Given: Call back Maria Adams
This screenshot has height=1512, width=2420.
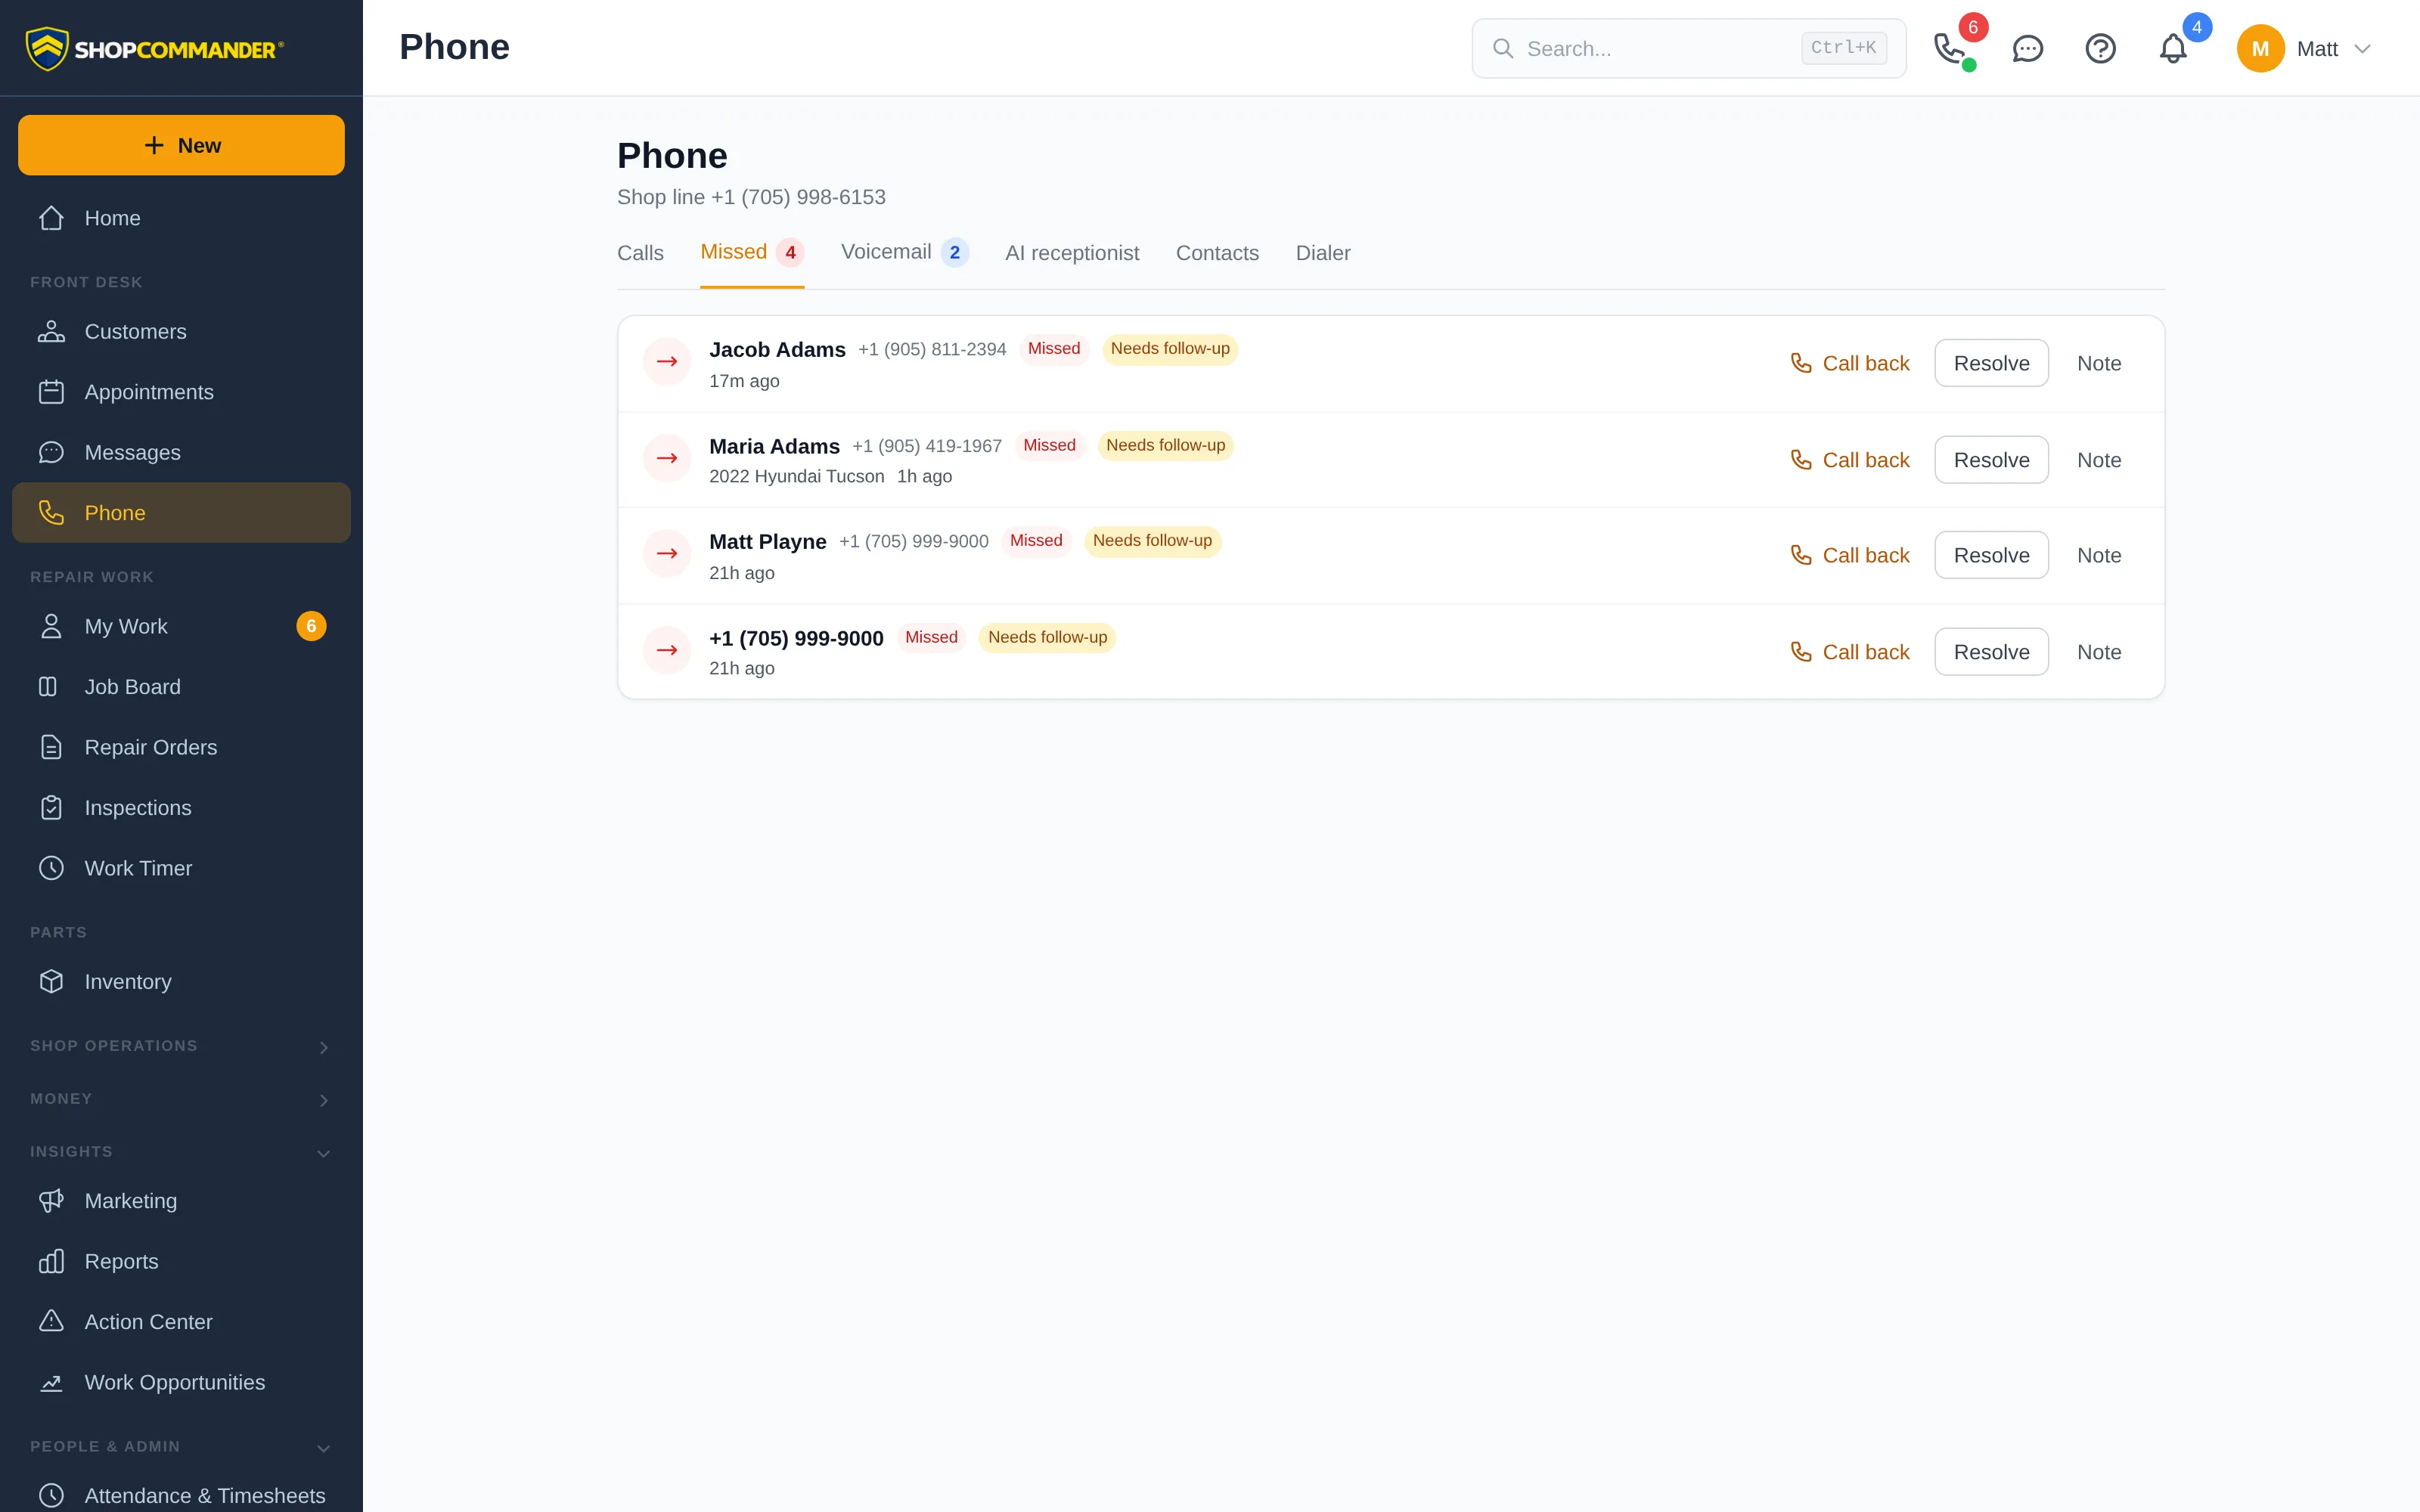Looking at the screenshot, I should click(1849, 460).
